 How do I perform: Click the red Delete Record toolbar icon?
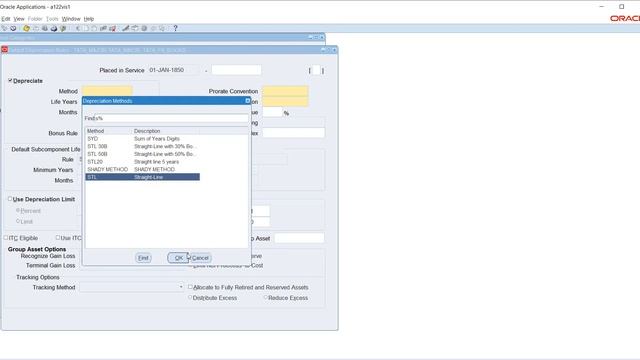(x=113, y=28)
